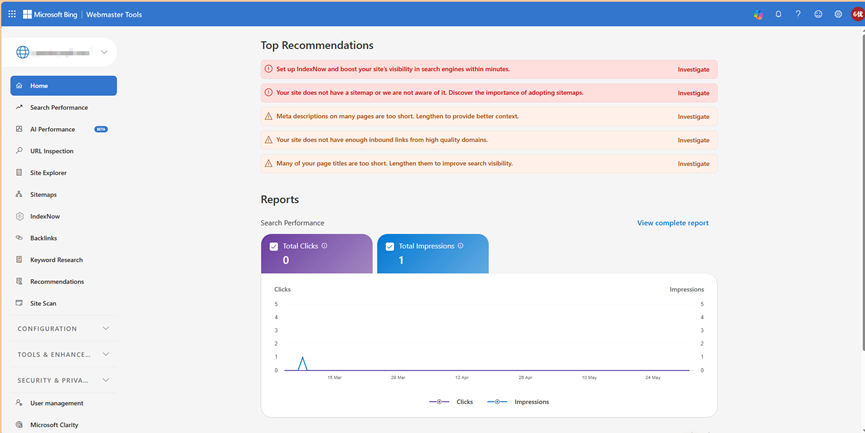
Task: Click Investigate for short page titles
Action: tap(693, 164)
